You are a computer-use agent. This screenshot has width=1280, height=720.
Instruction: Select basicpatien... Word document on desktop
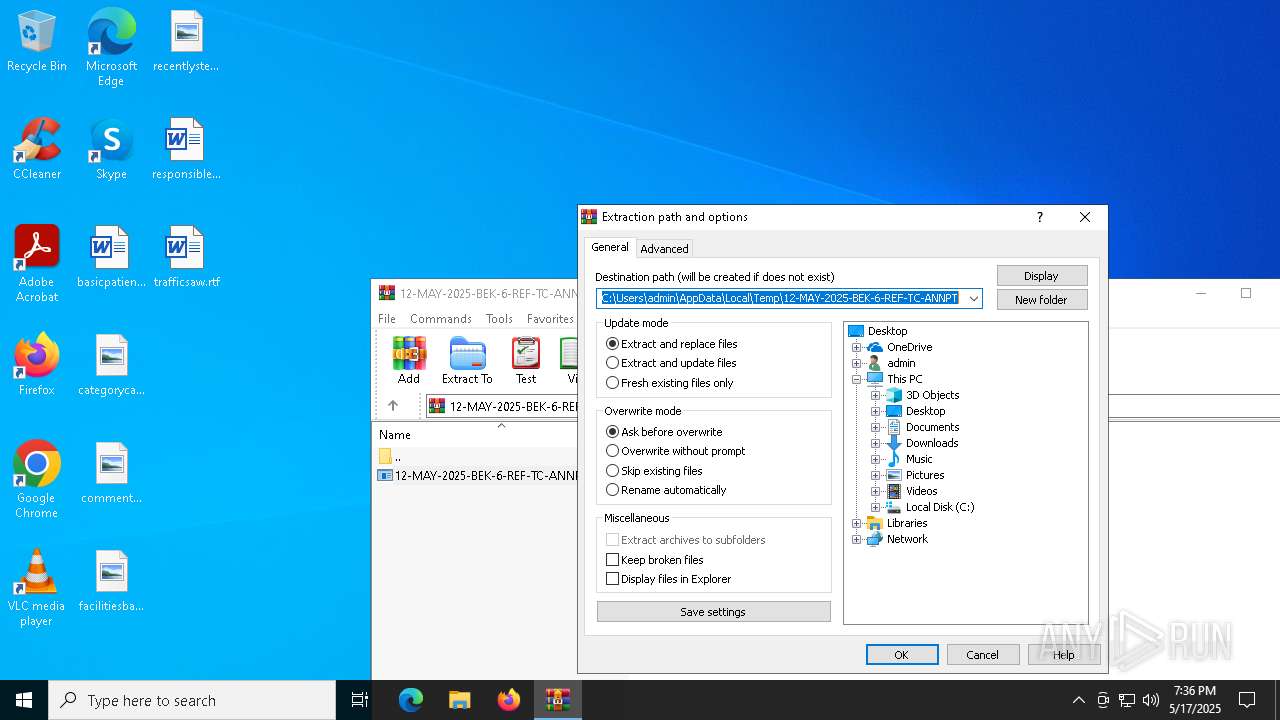click(111, 258)
